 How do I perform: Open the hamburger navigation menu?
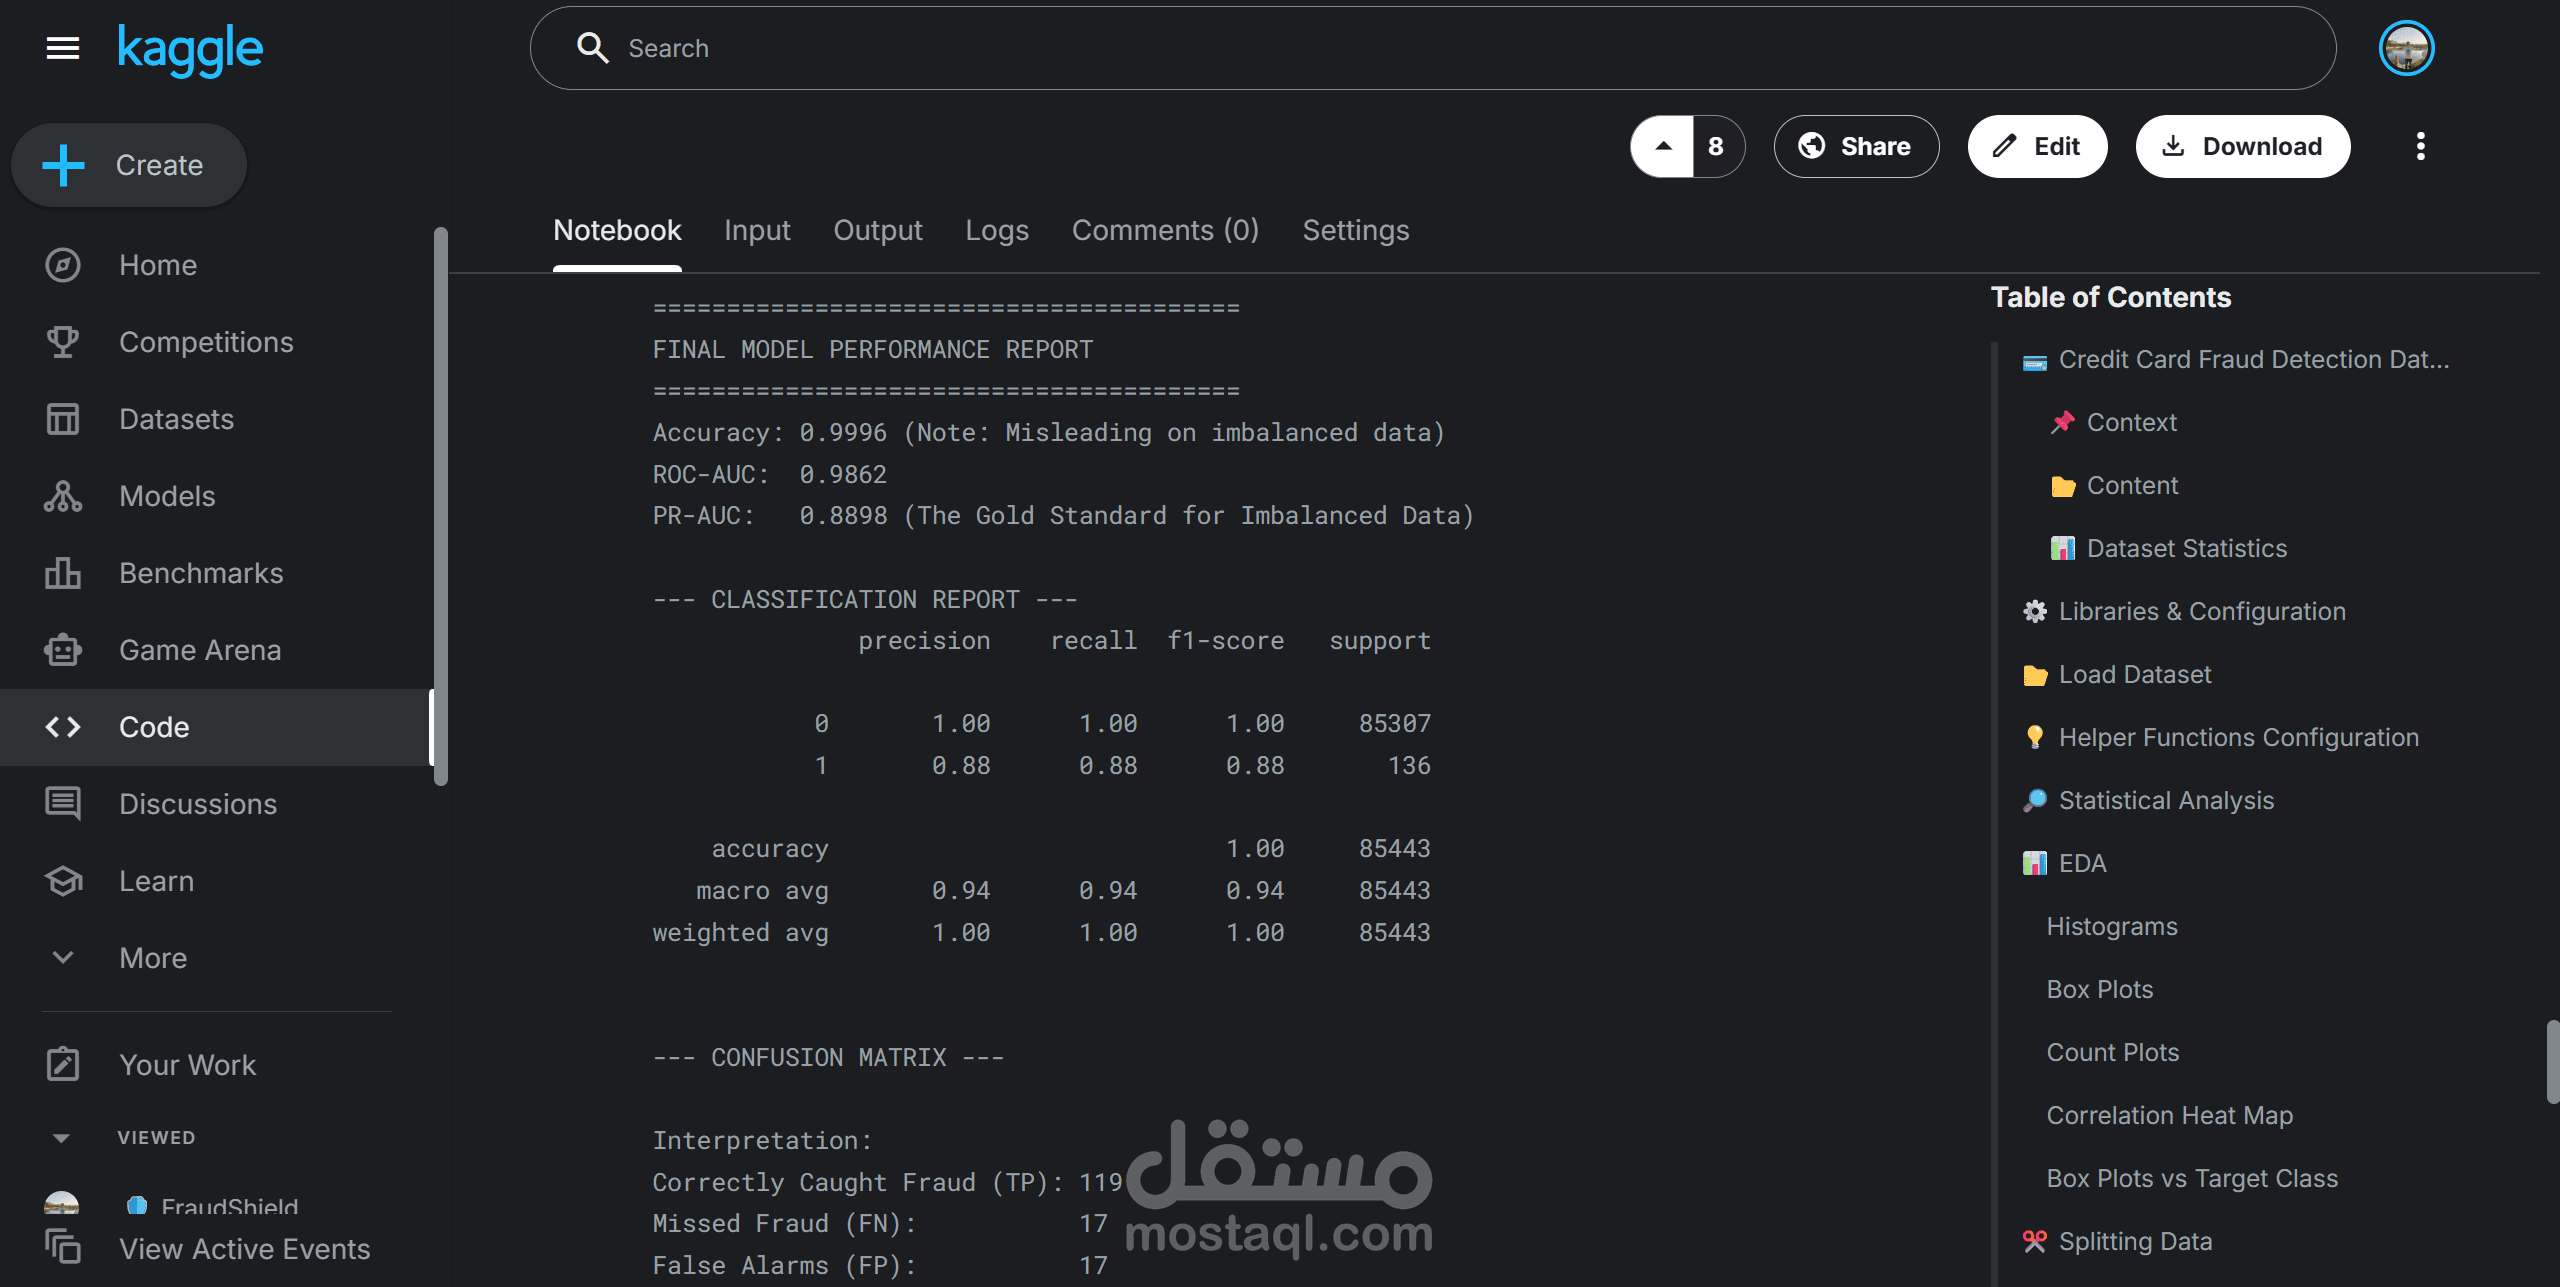(x=62, y=48)
